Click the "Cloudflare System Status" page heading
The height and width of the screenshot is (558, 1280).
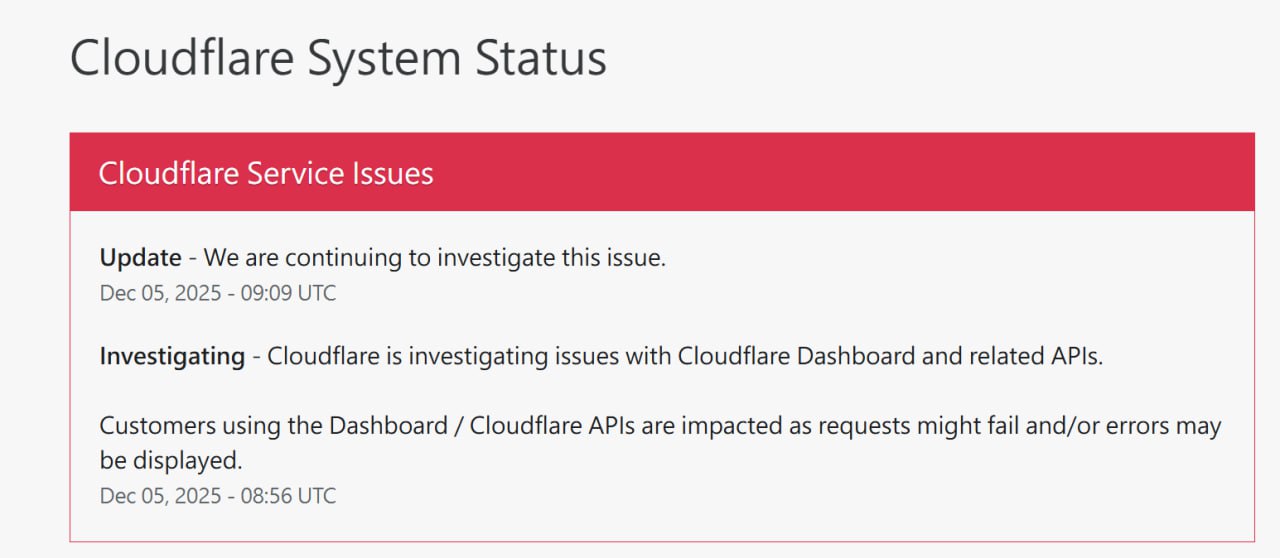(338, 58)
